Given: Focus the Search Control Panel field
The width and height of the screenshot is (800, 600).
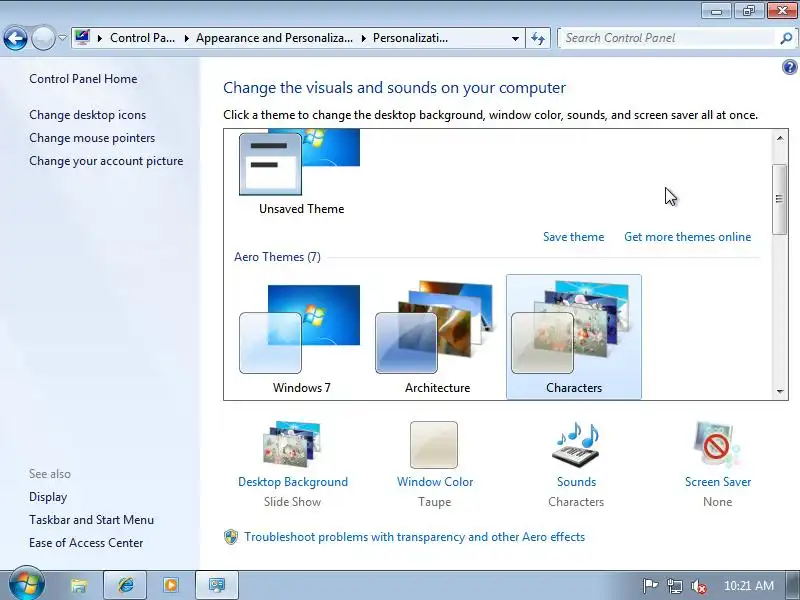Looking at the screenshot, I should 668,38.
